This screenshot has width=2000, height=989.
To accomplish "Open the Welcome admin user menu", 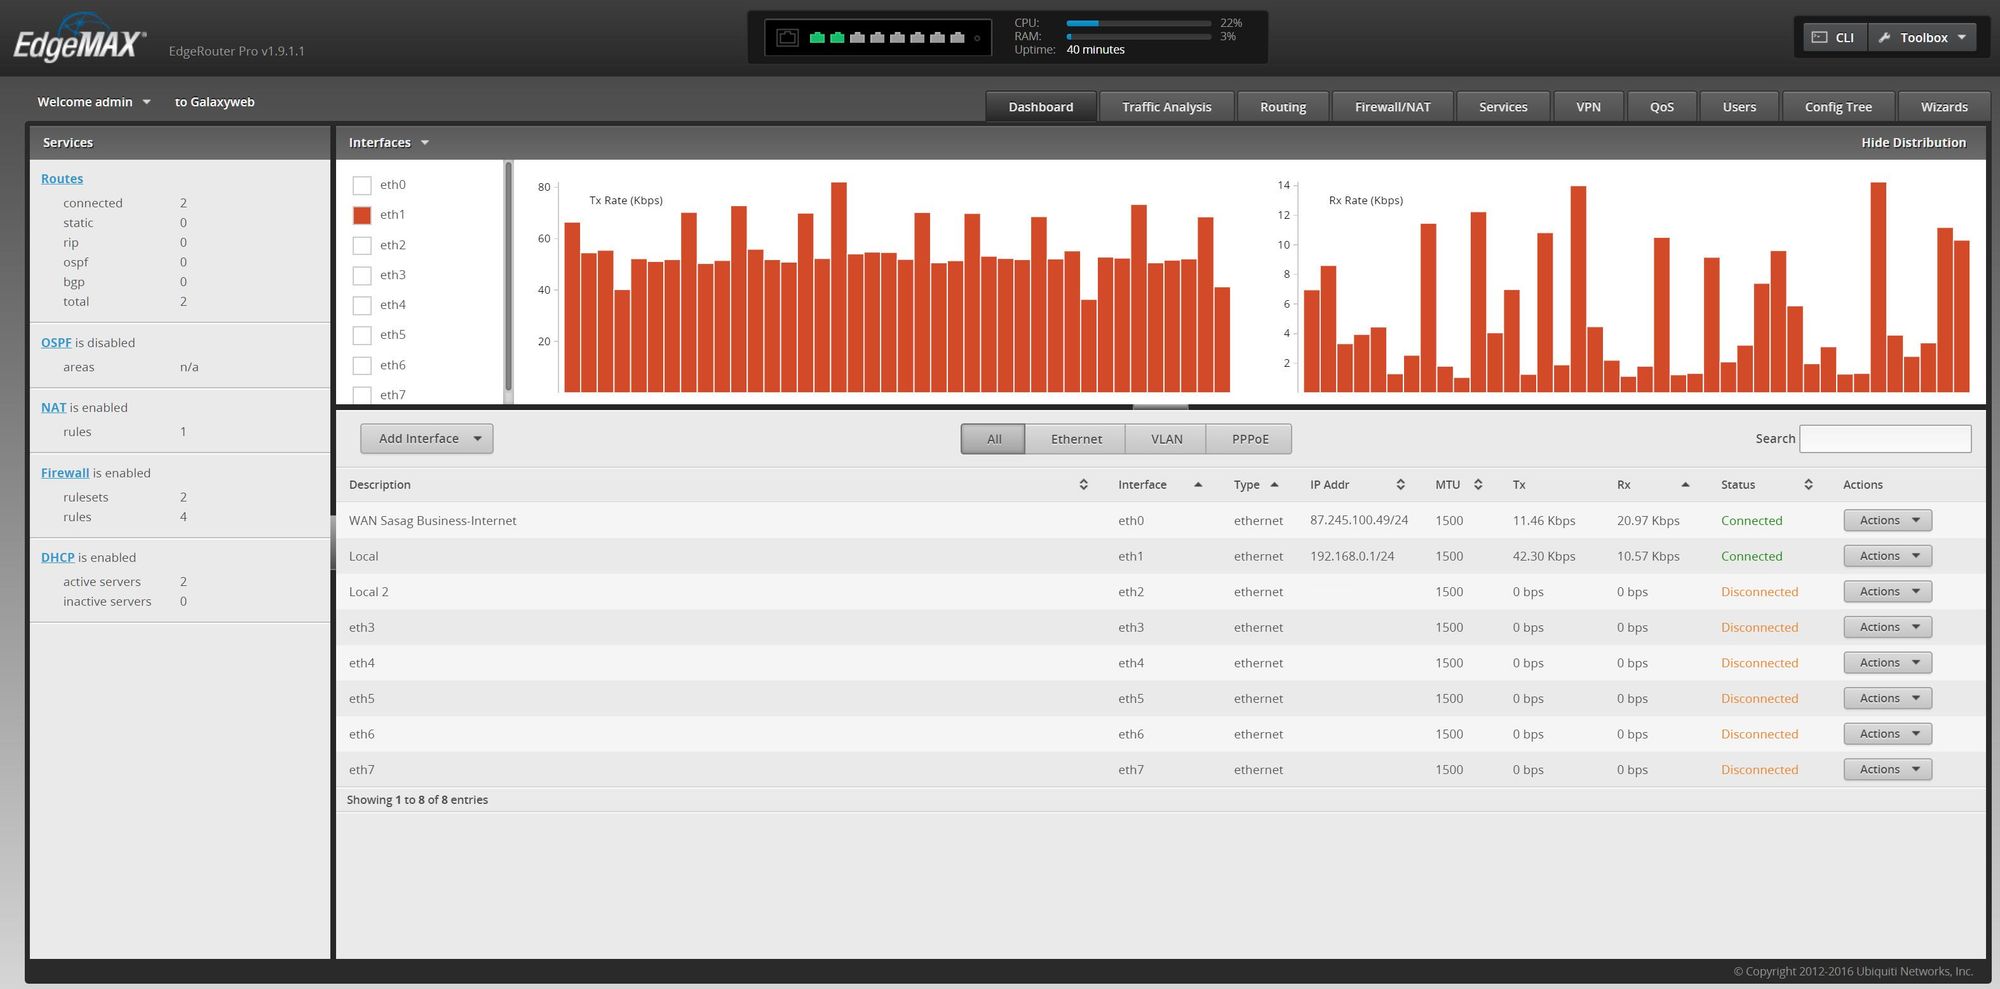I will click(x=93, y=102).
